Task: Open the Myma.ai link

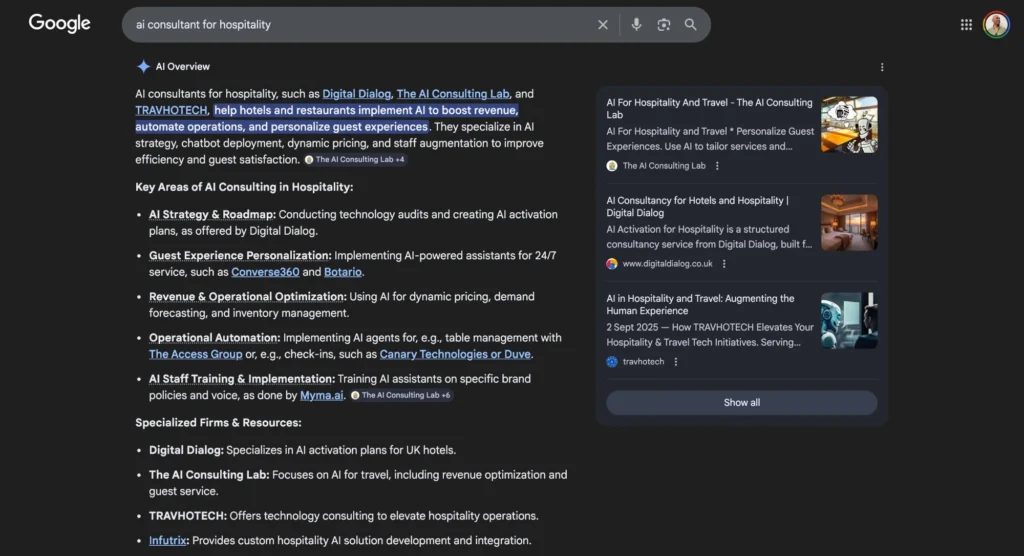Action: 321,395
